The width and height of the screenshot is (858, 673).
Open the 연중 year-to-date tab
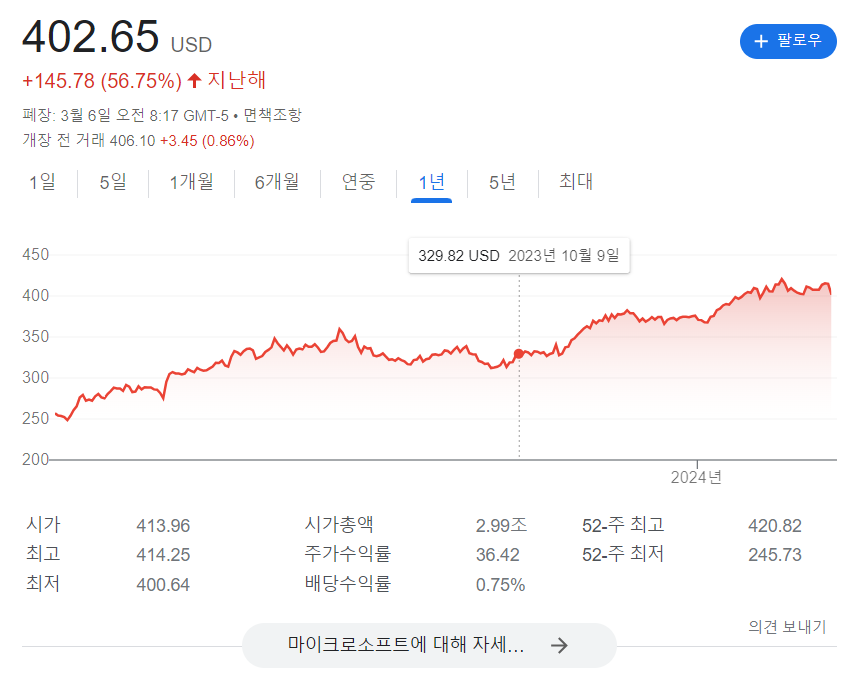point(358,182)
